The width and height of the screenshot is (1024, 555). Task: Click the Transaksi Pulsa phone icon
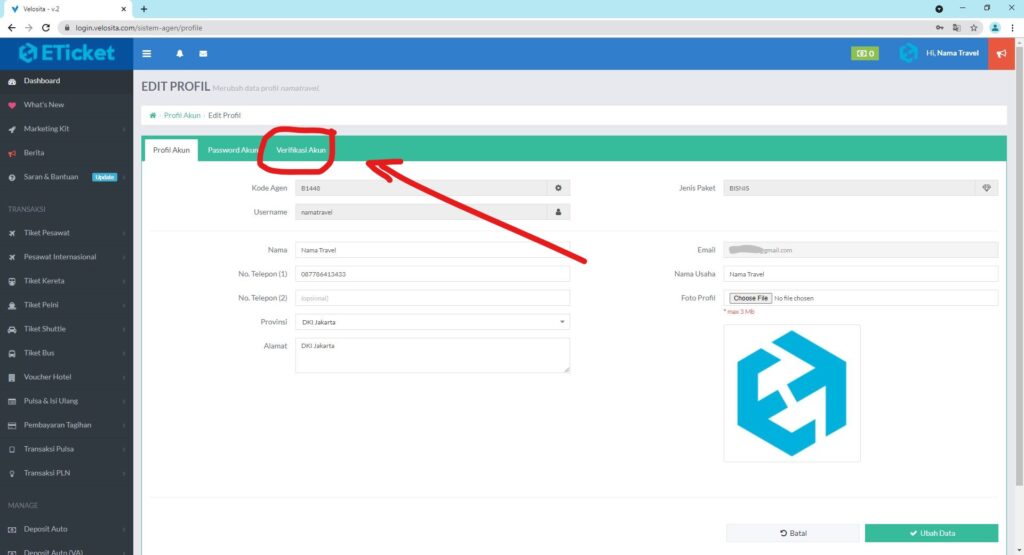[x=12, y=449]
